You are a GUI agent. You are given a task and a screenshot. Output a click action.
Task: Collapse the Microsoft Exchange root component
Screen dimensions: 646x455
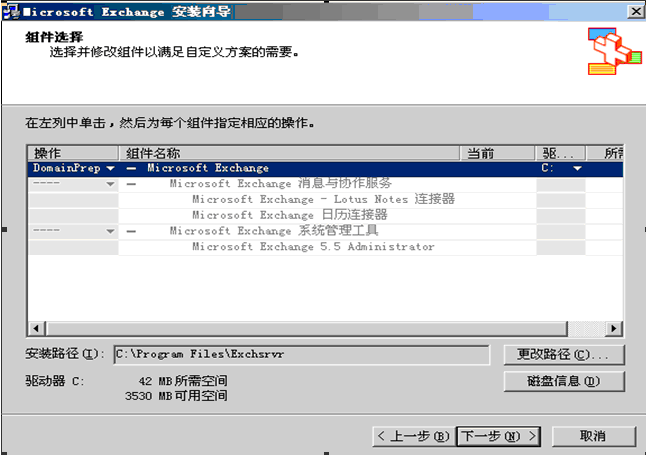[x=131, y=169]
